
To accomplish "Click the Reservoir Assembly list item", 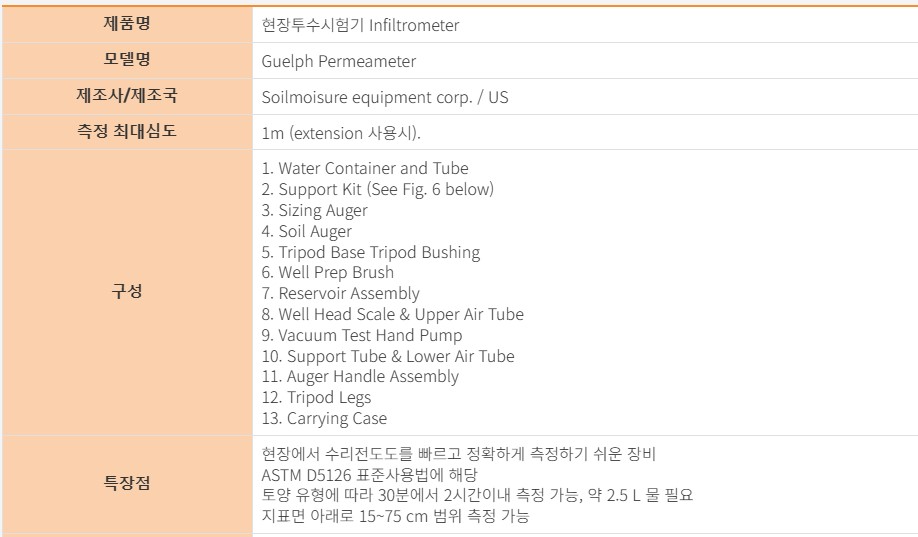I will 341,293.
